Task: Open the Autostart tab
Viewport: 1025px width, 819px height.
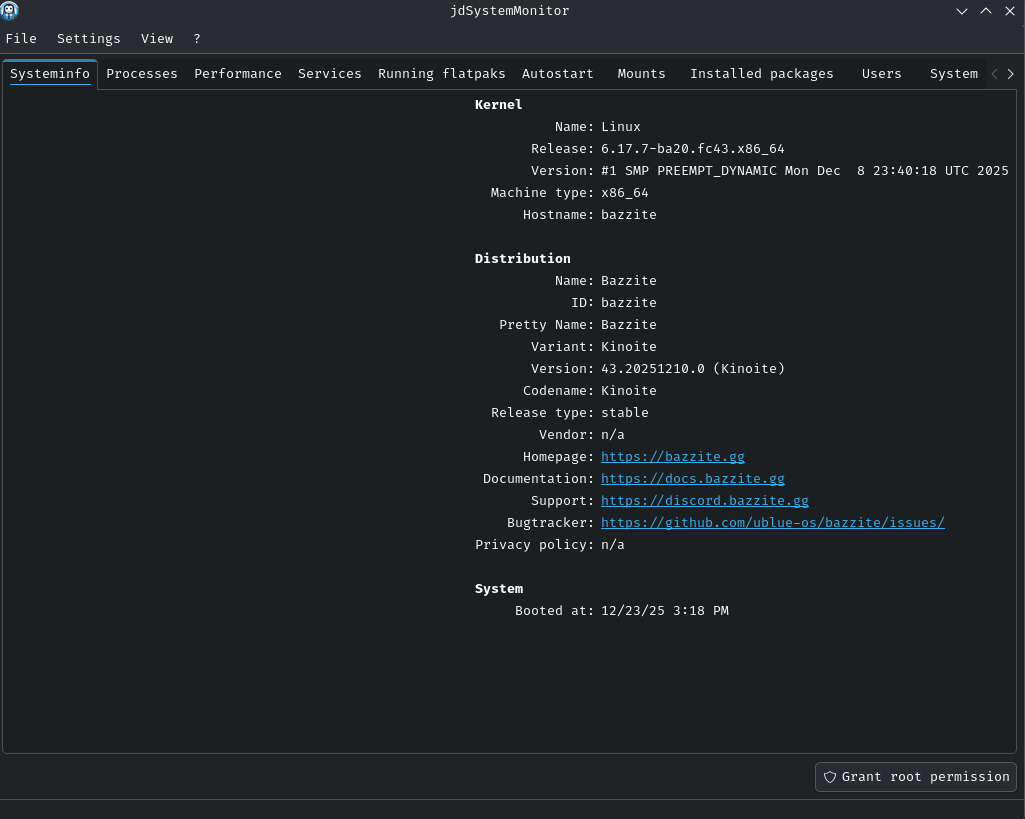Action: coord(557,73)
